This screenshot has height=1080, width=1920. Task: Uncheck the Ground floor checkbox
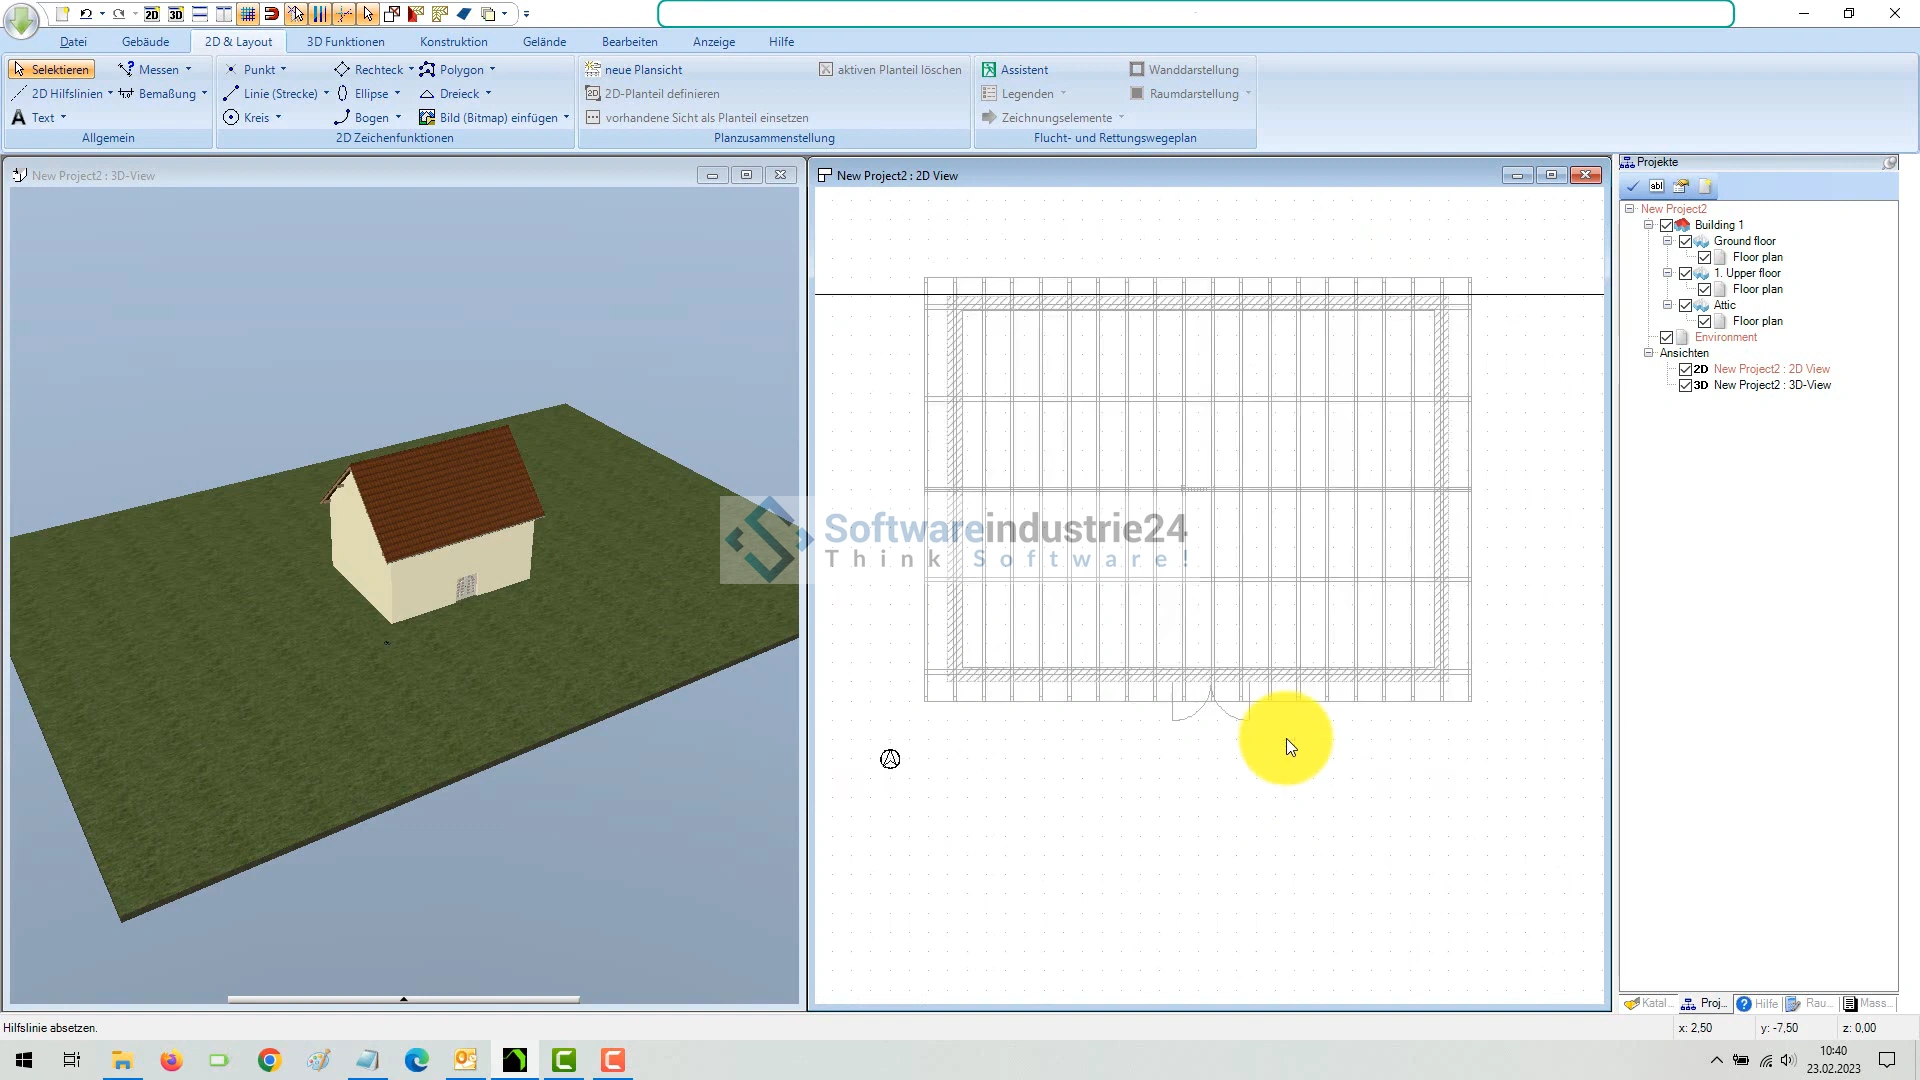point(1685,241)
